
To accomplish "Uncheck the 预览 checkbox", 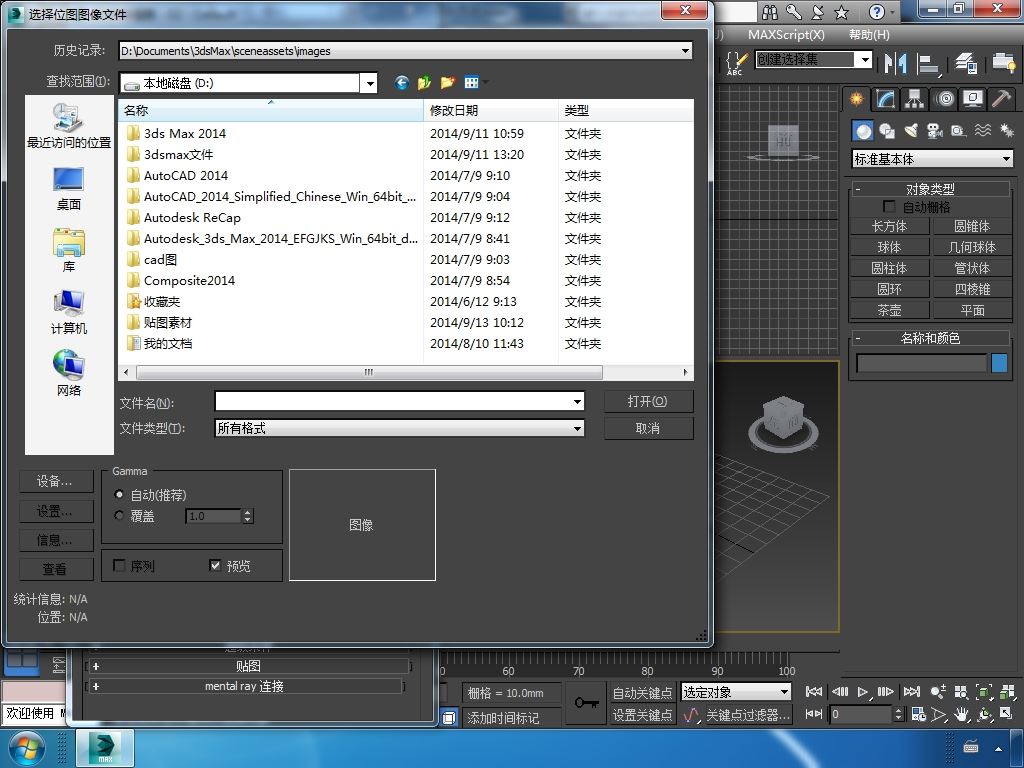I will click(215, 566).
